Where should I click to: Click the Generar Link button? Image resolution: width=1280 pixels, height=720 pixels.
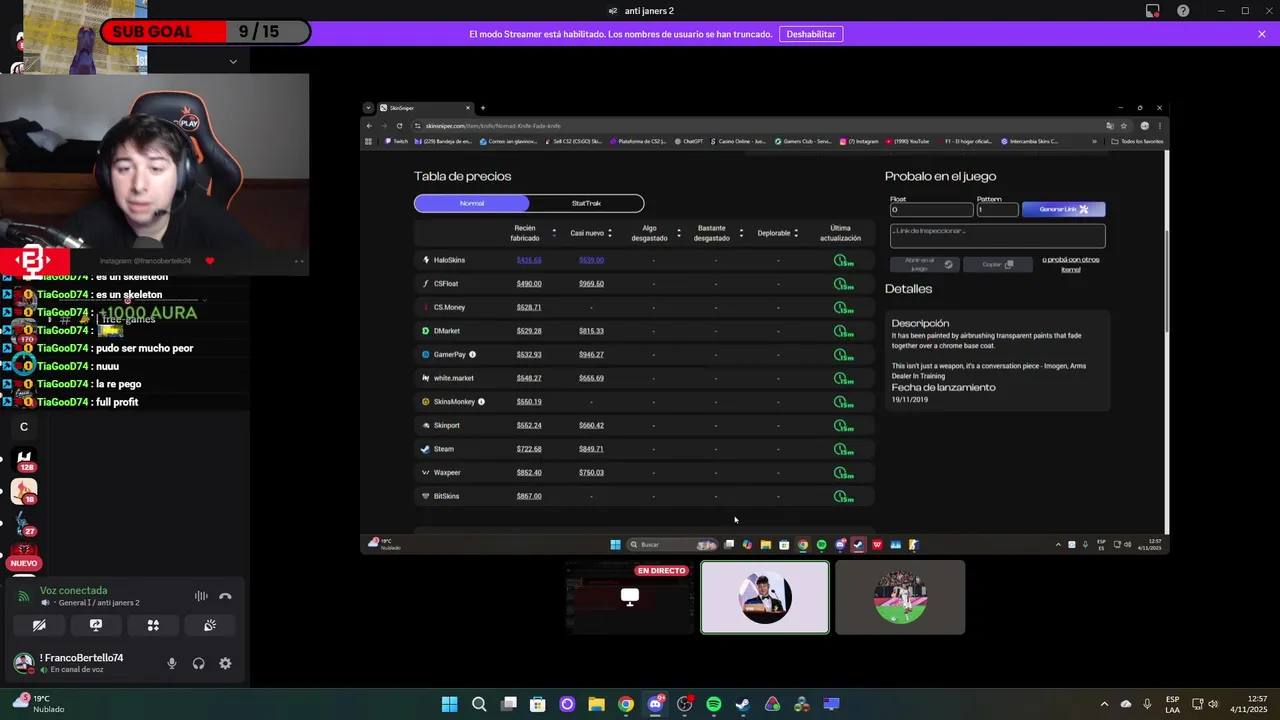tap(1063, 209)
